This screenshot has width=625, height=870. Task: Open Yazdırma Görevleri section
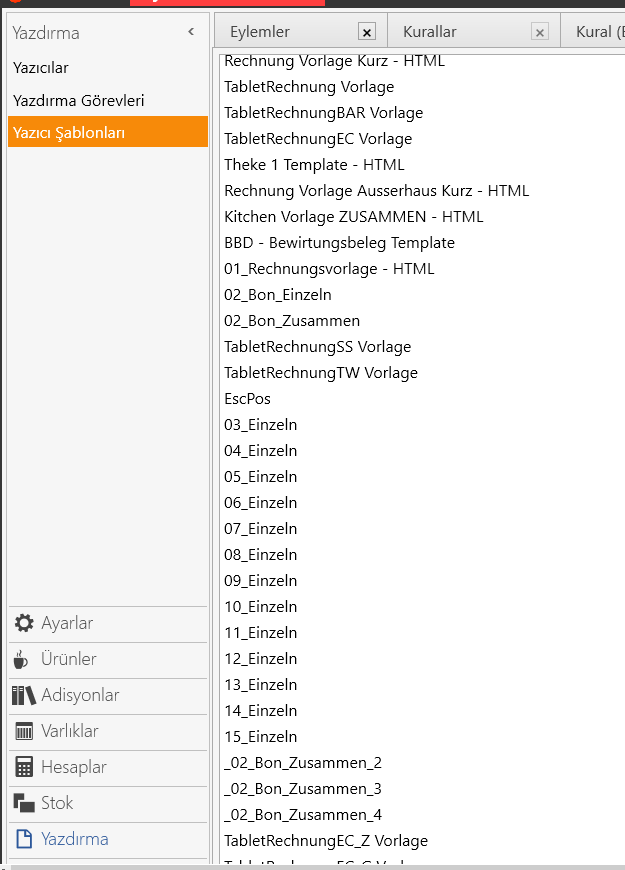[x=79, y=100]
